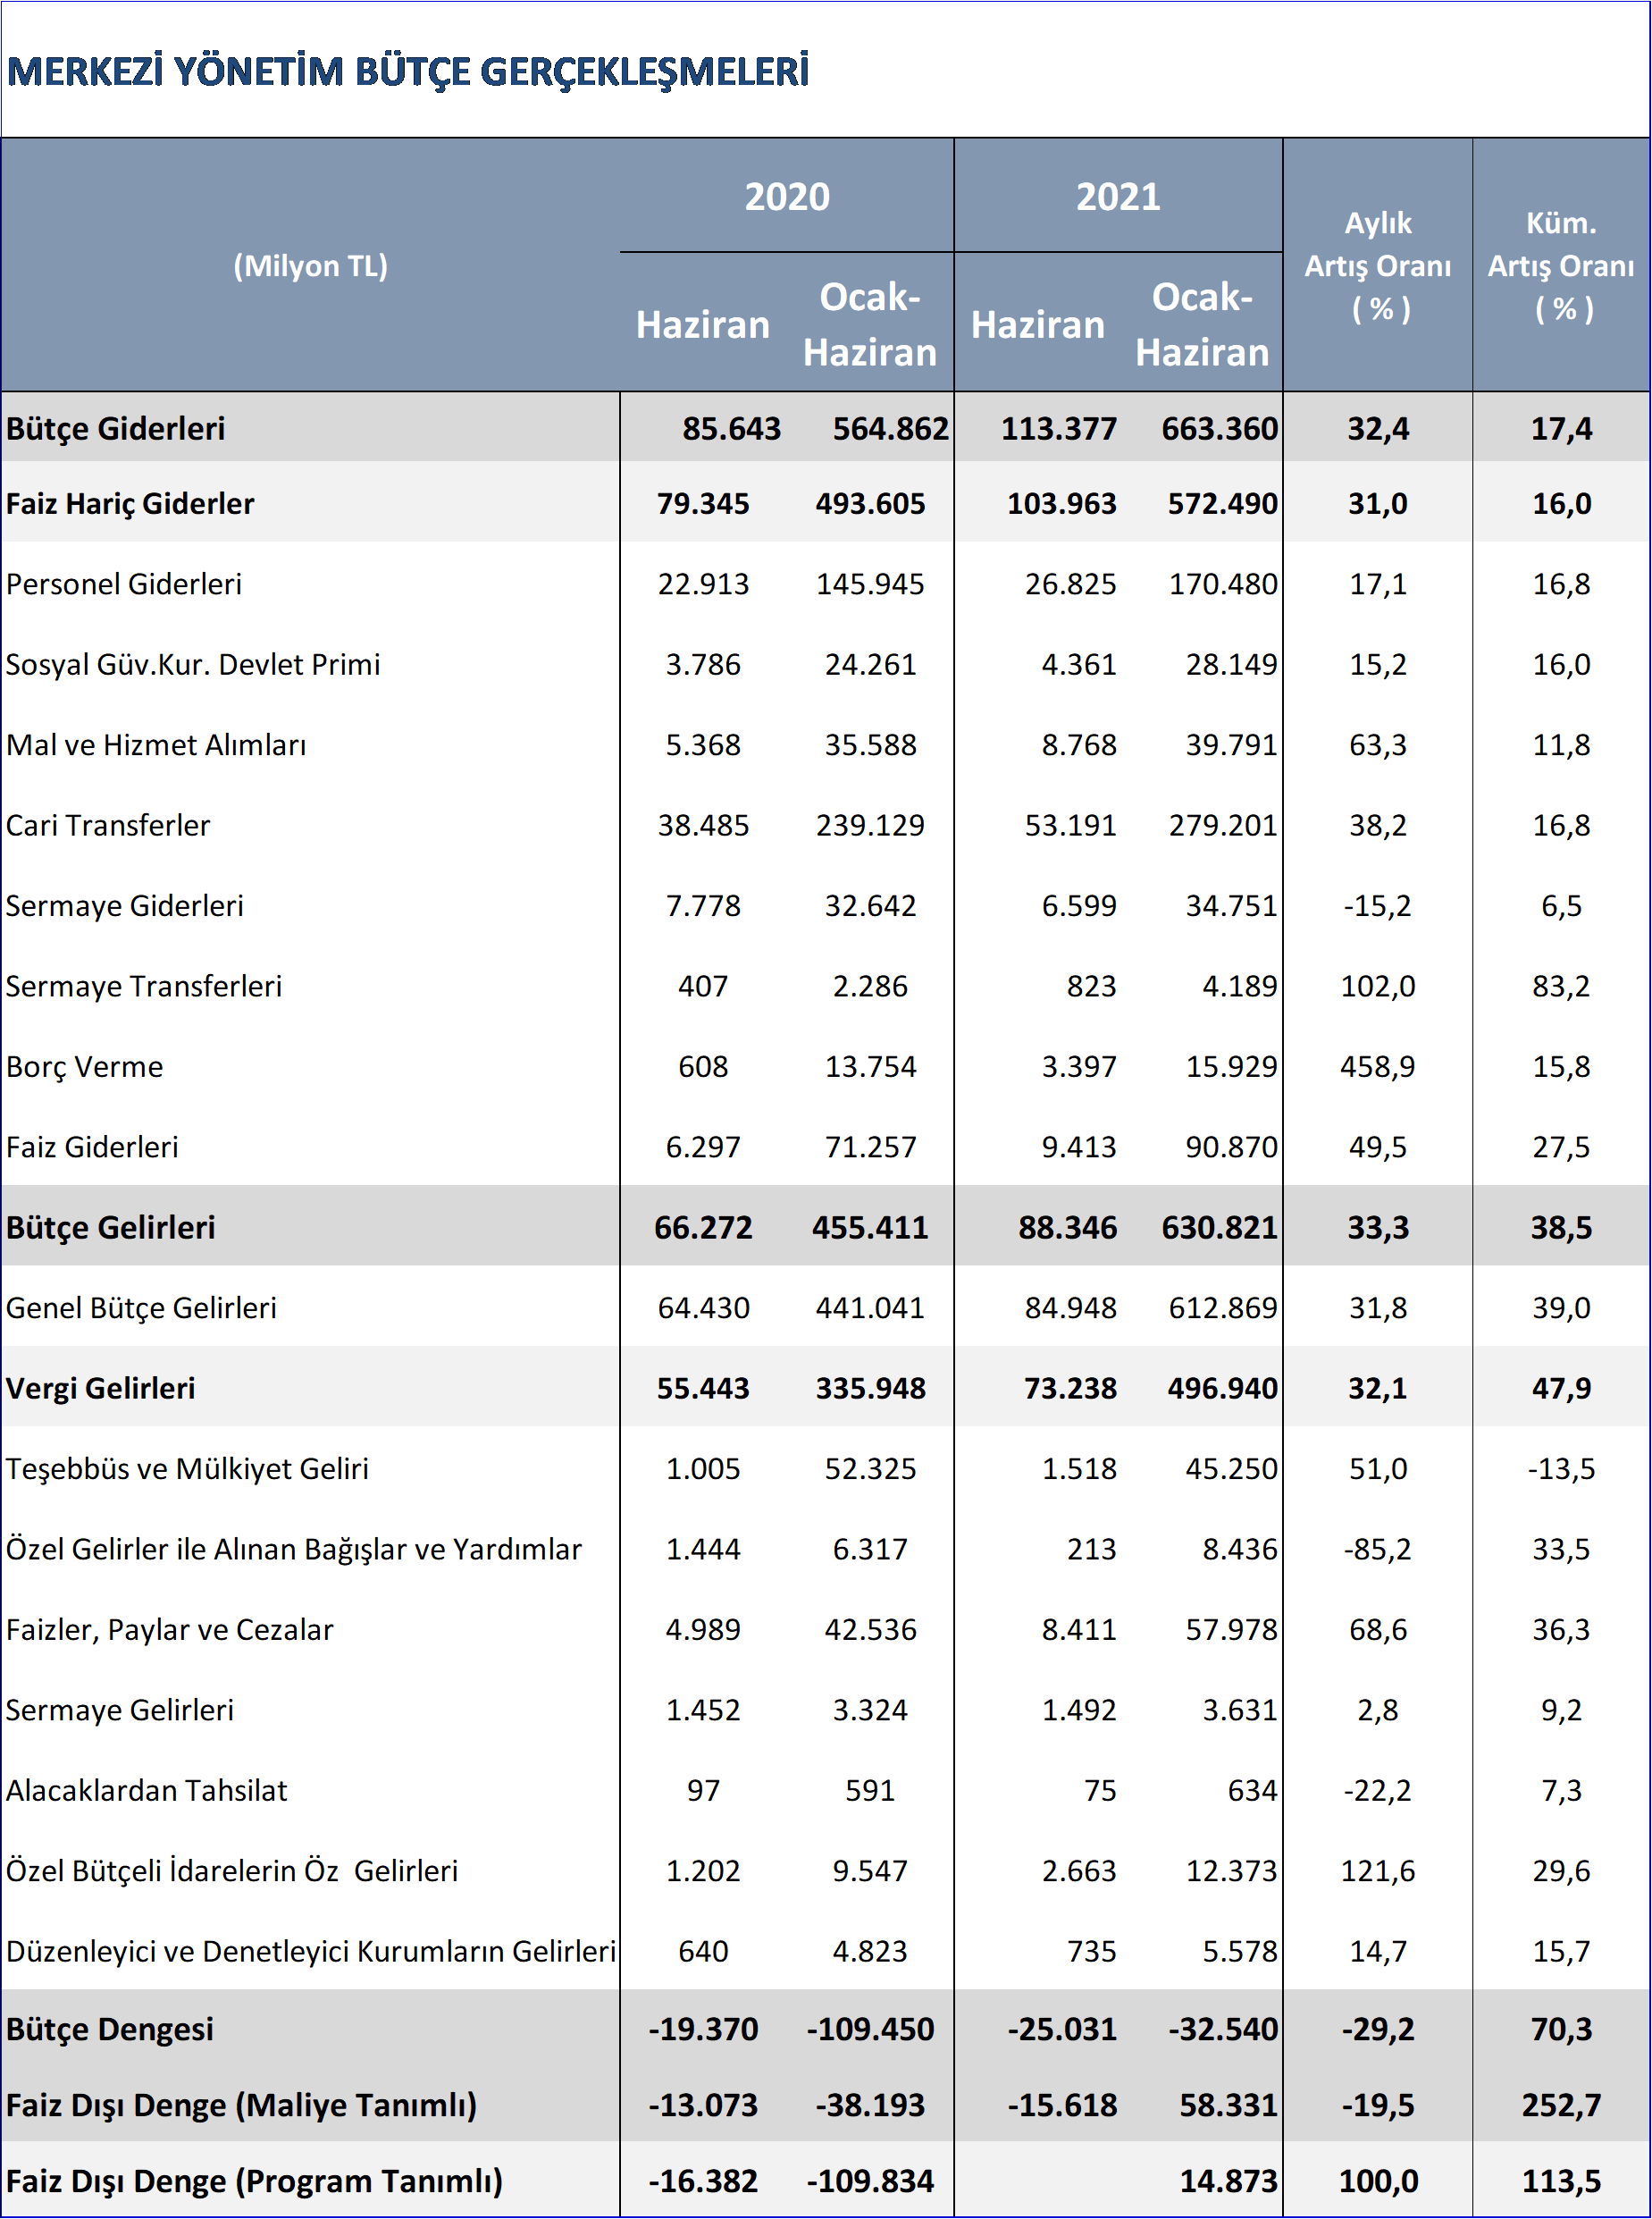This screenshot has width=1652, height=2219.
Task: Click value 47,9 in Vergi Gelirleri row
Action: 1561,1389
